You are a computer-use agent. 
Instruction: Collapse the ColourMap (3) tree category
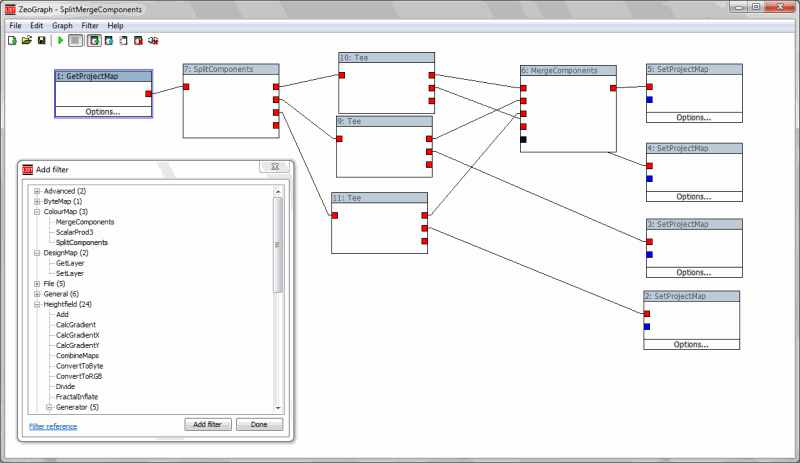(37, 212)
